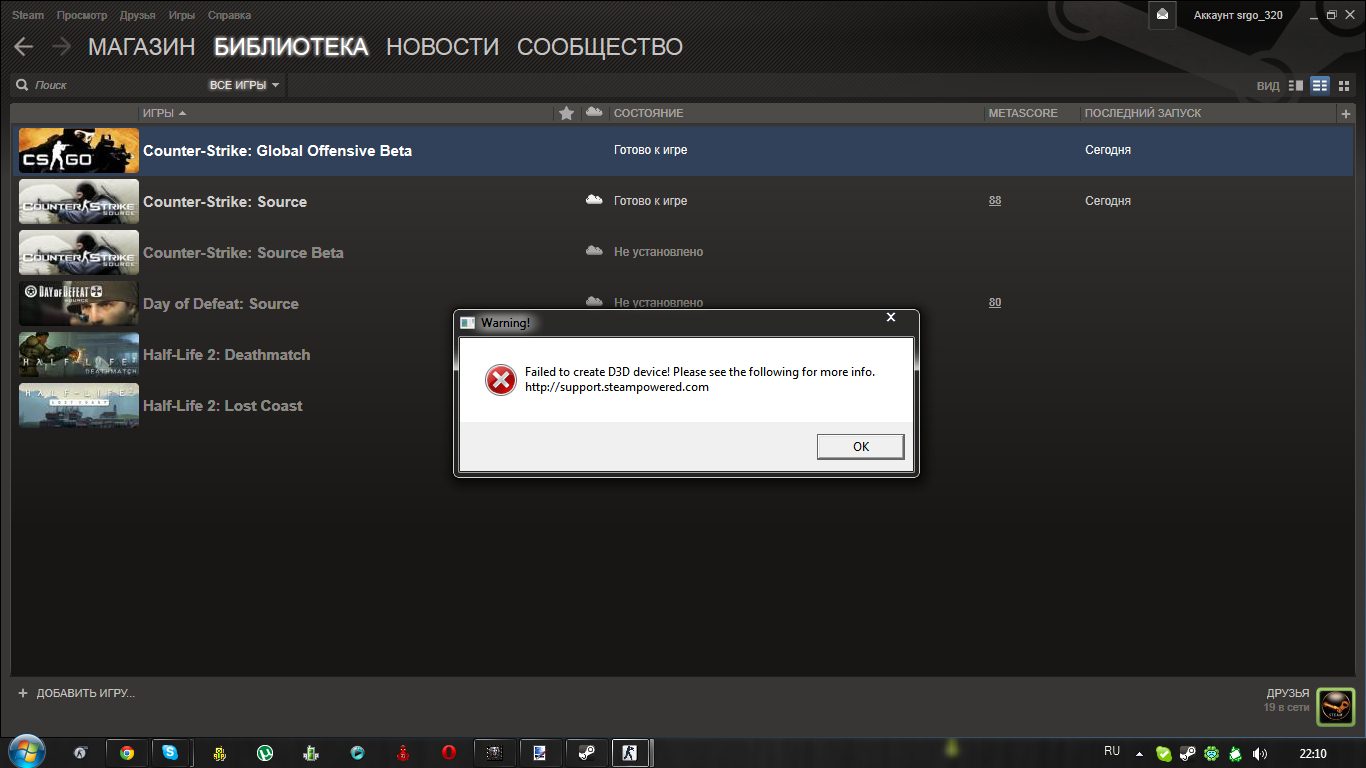
Task: Open the friends list avatar icon
Action: pyautogui.click(x=1335, y=706)
